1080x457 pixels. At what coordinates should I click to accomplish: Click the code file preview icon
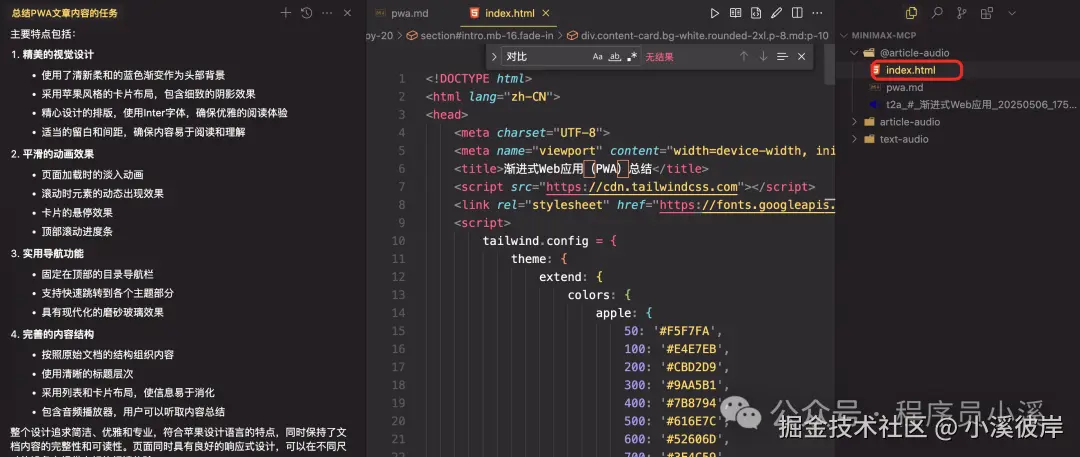pyautogui.click(x=756, y=13)
